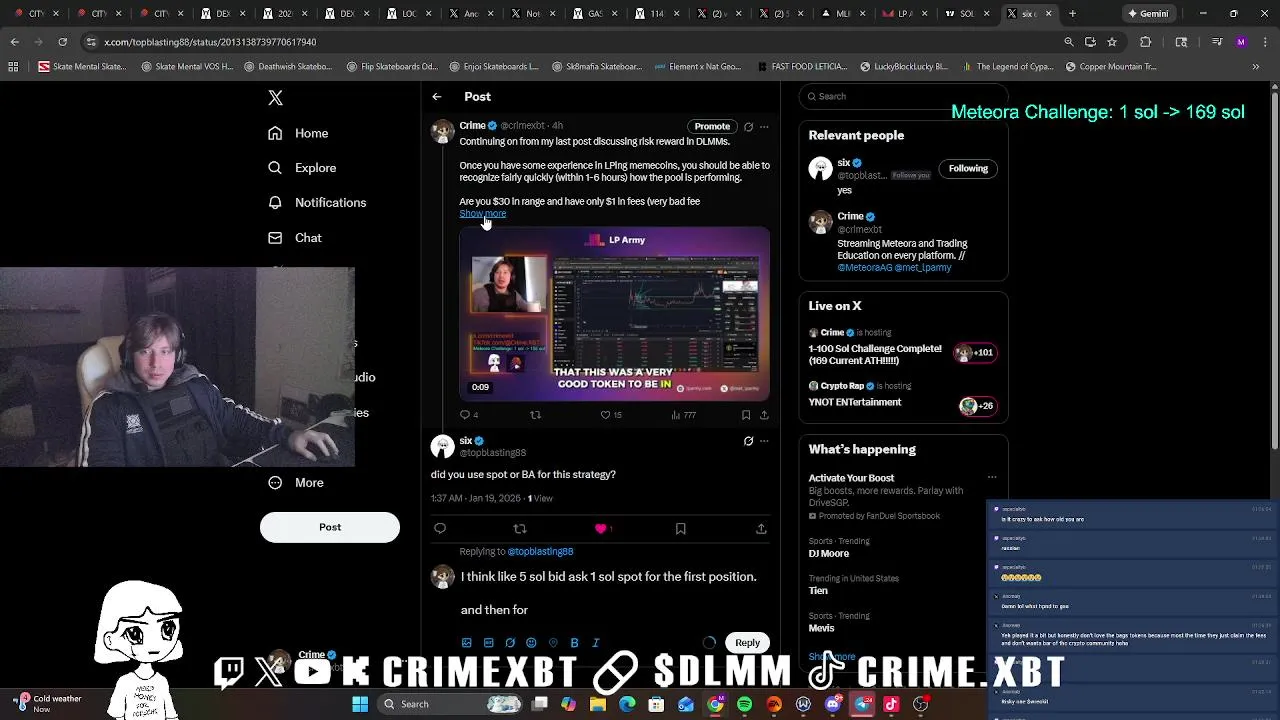Open @topblasting88 link in Replying to
Image resolution: width=1280 pixels, height=720 pixels.
[x=540, y=551]
